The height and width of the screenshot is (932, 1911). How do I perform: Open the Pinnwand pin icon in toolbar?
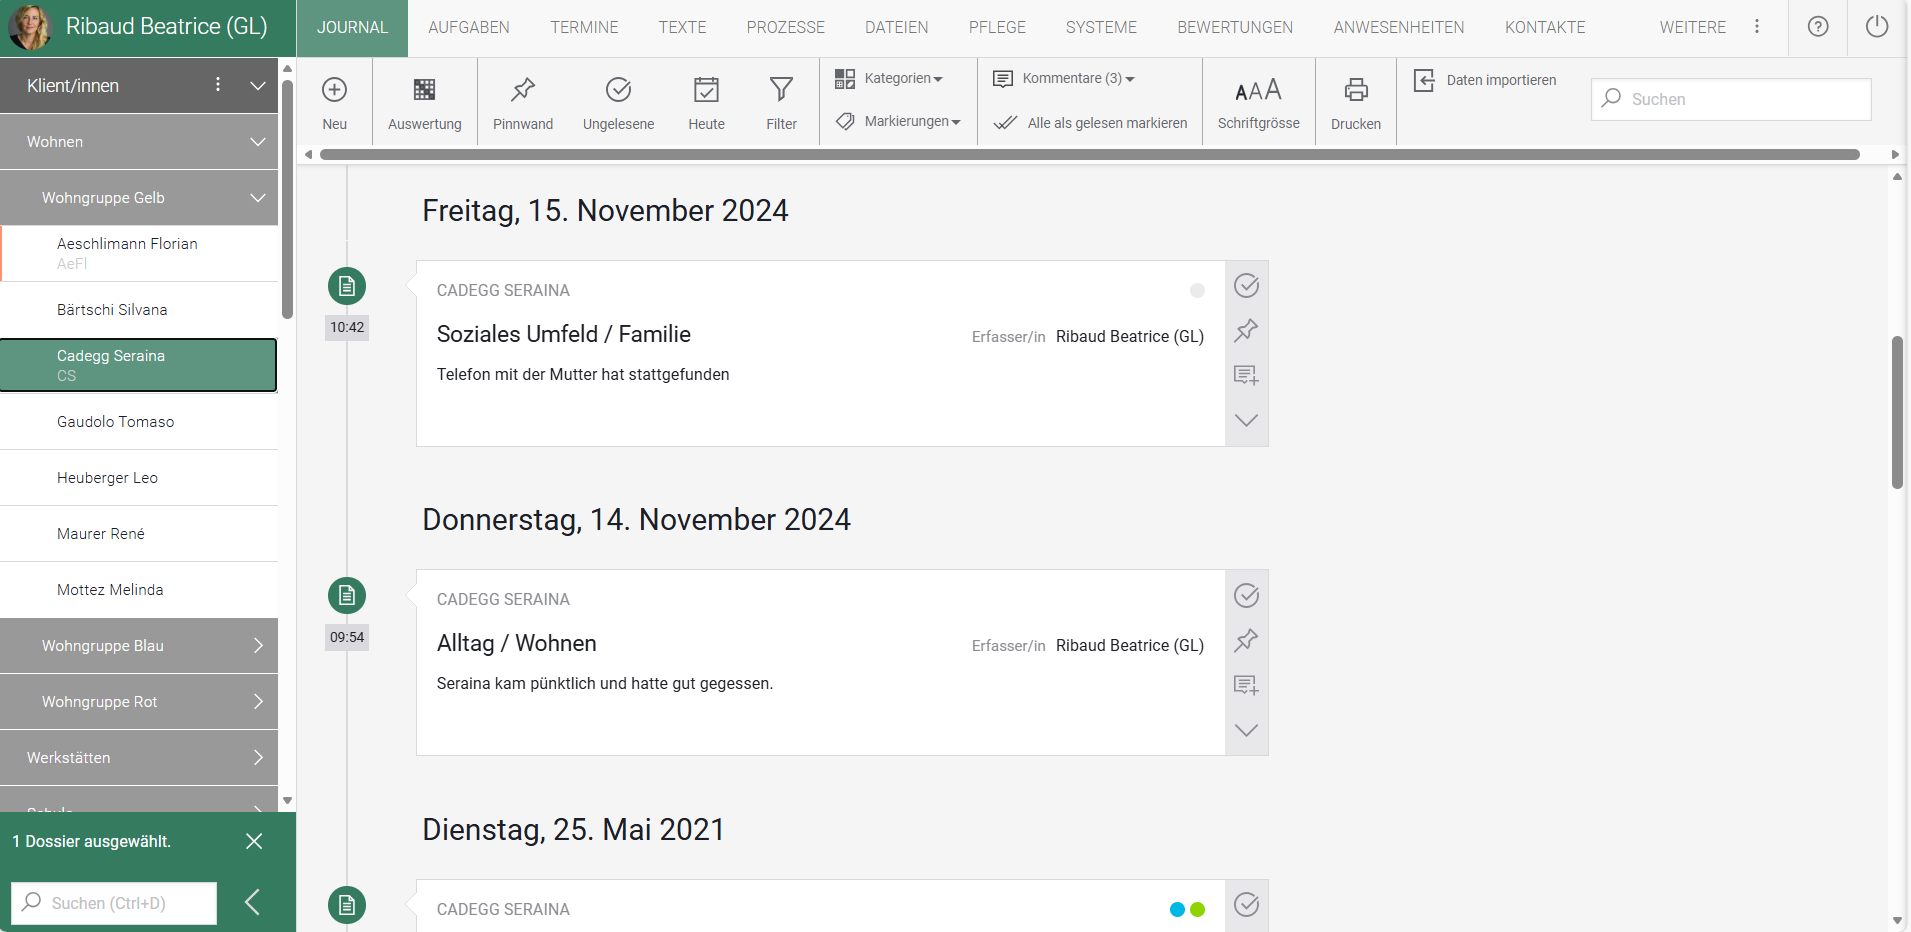click(x=522, y=90)
